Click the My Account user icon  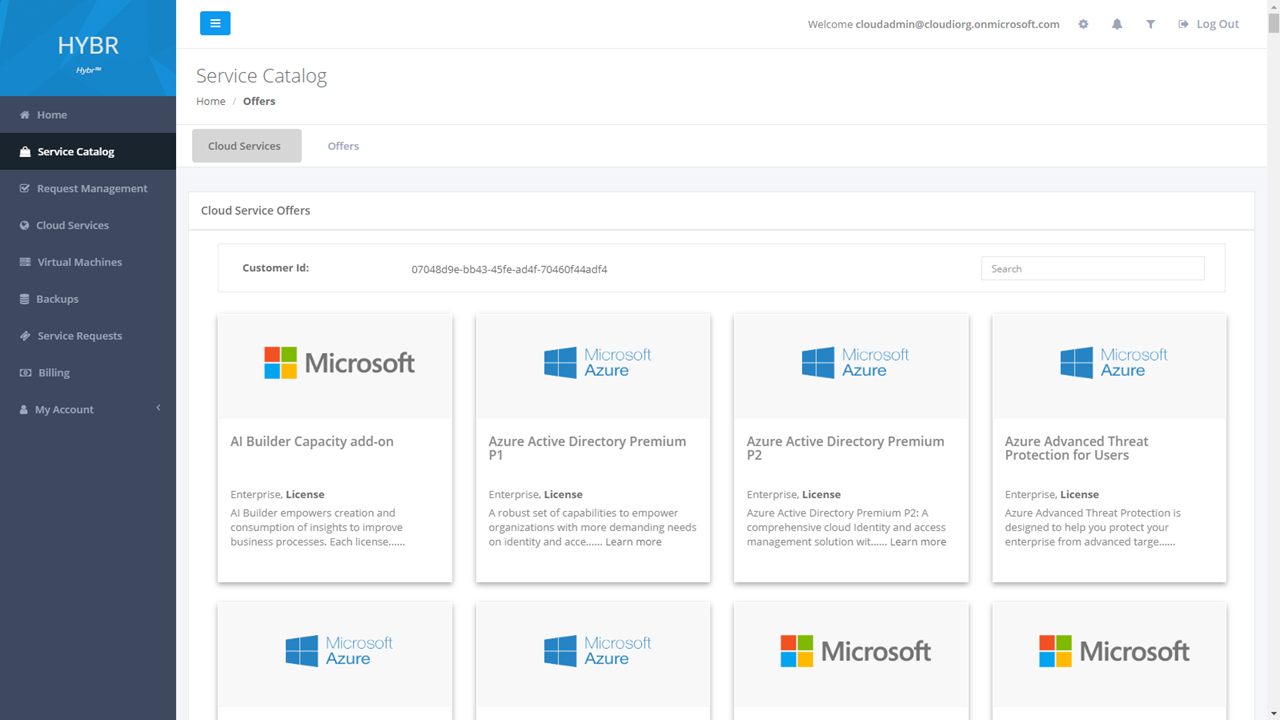tap(24, 410)
